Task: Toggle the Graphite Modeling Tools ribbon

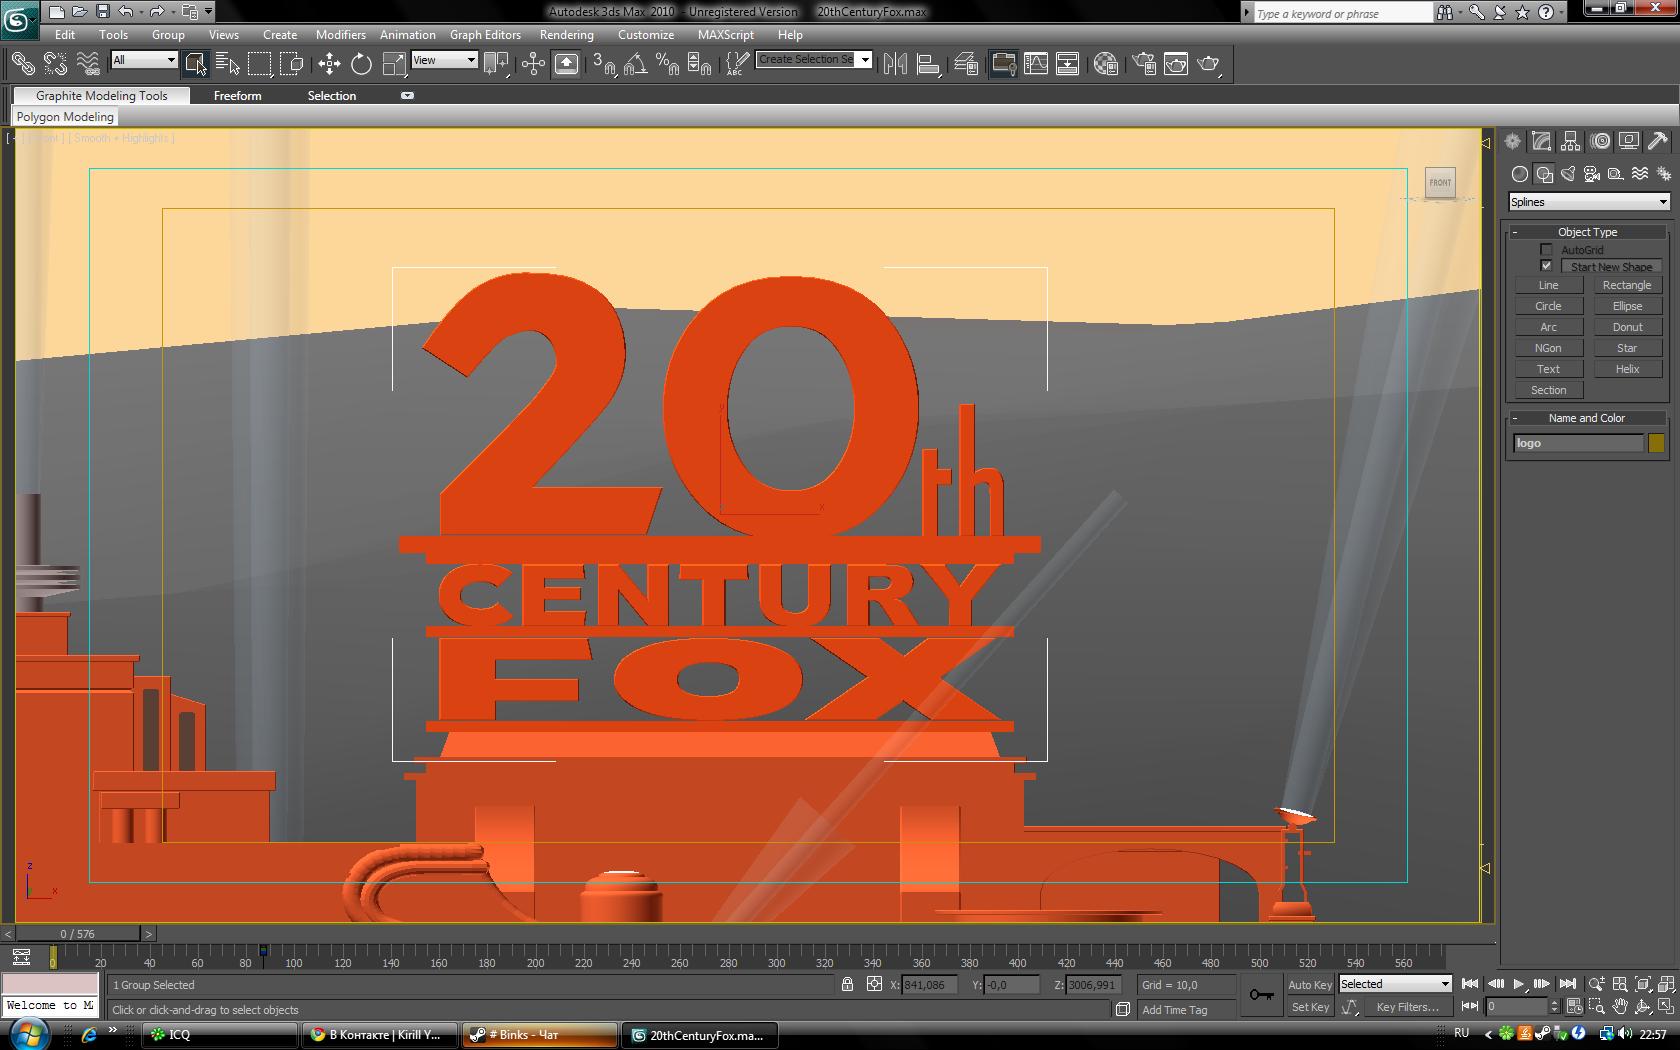Action: pyautogui.click(x=1003, y=64)
